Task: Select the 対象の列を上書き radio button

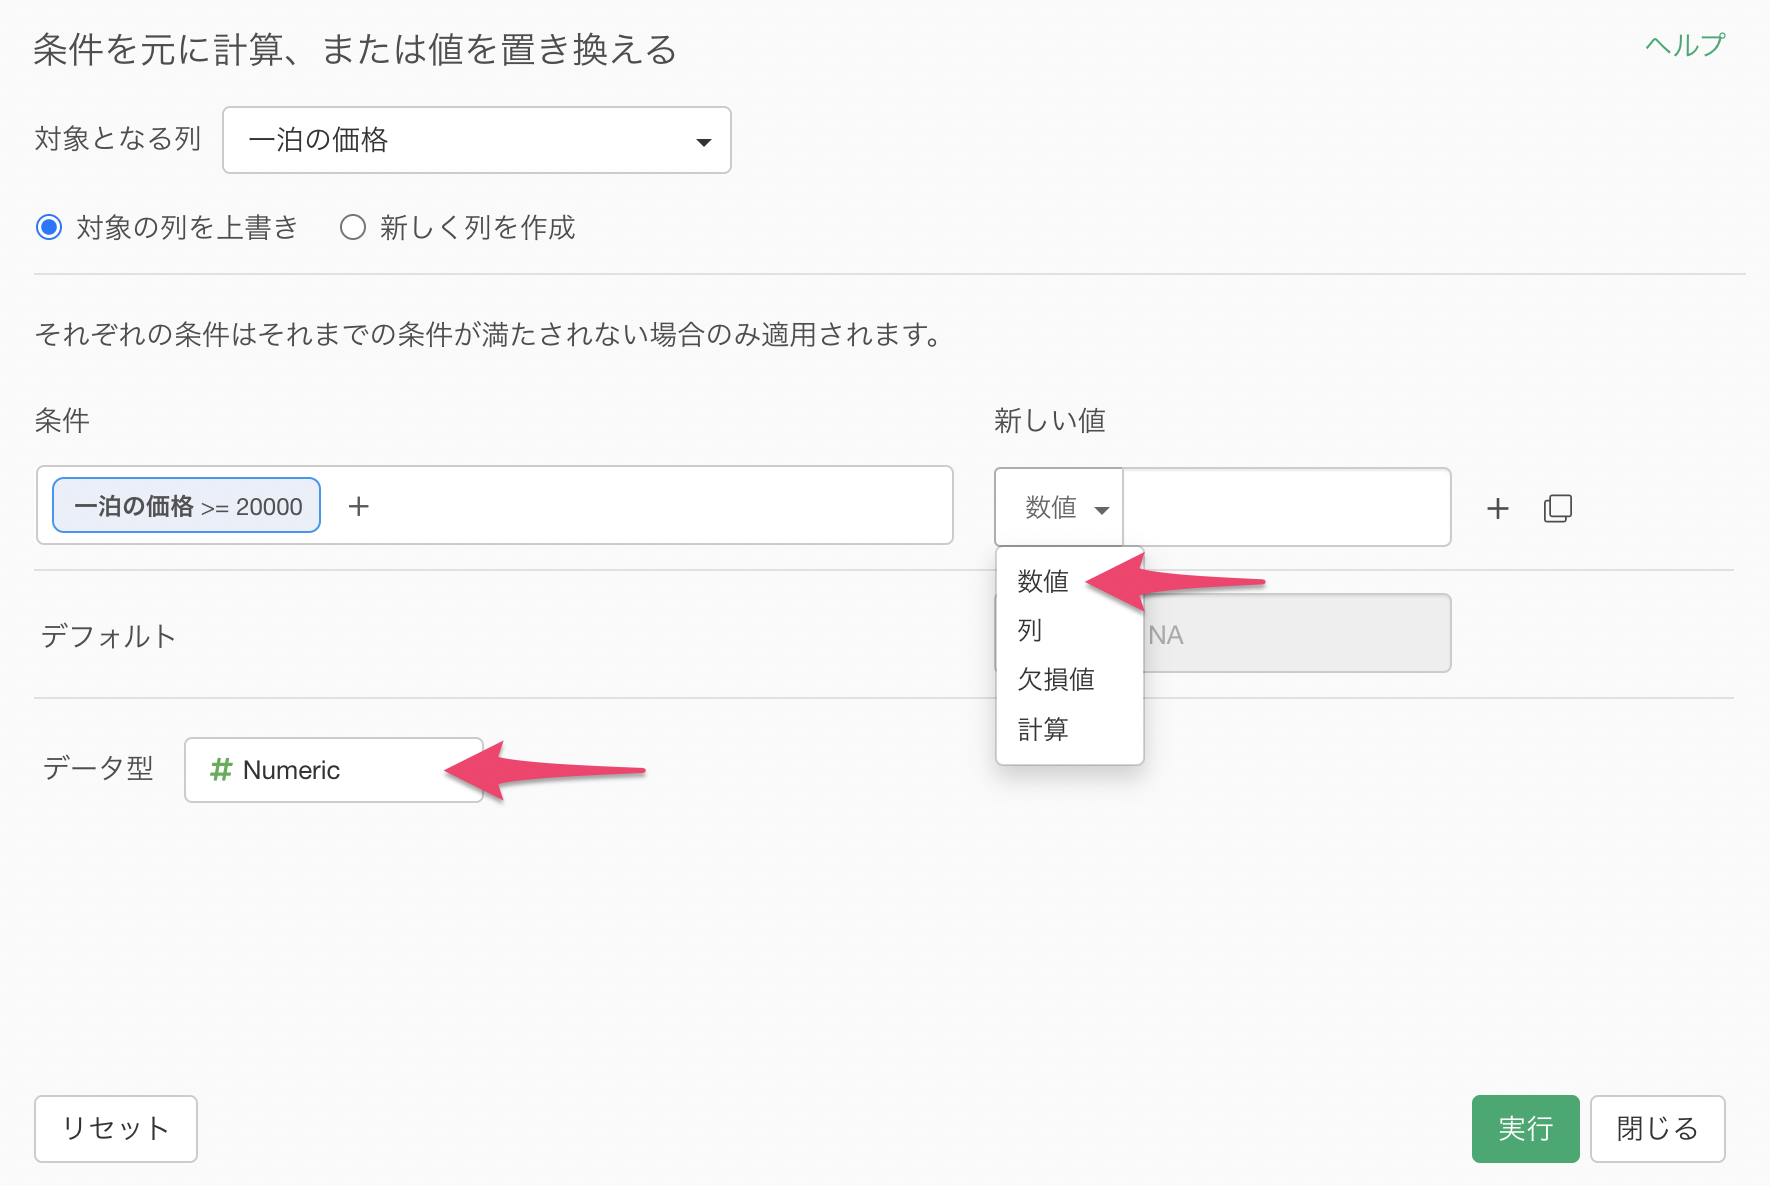Action: (x=49, y=228)
